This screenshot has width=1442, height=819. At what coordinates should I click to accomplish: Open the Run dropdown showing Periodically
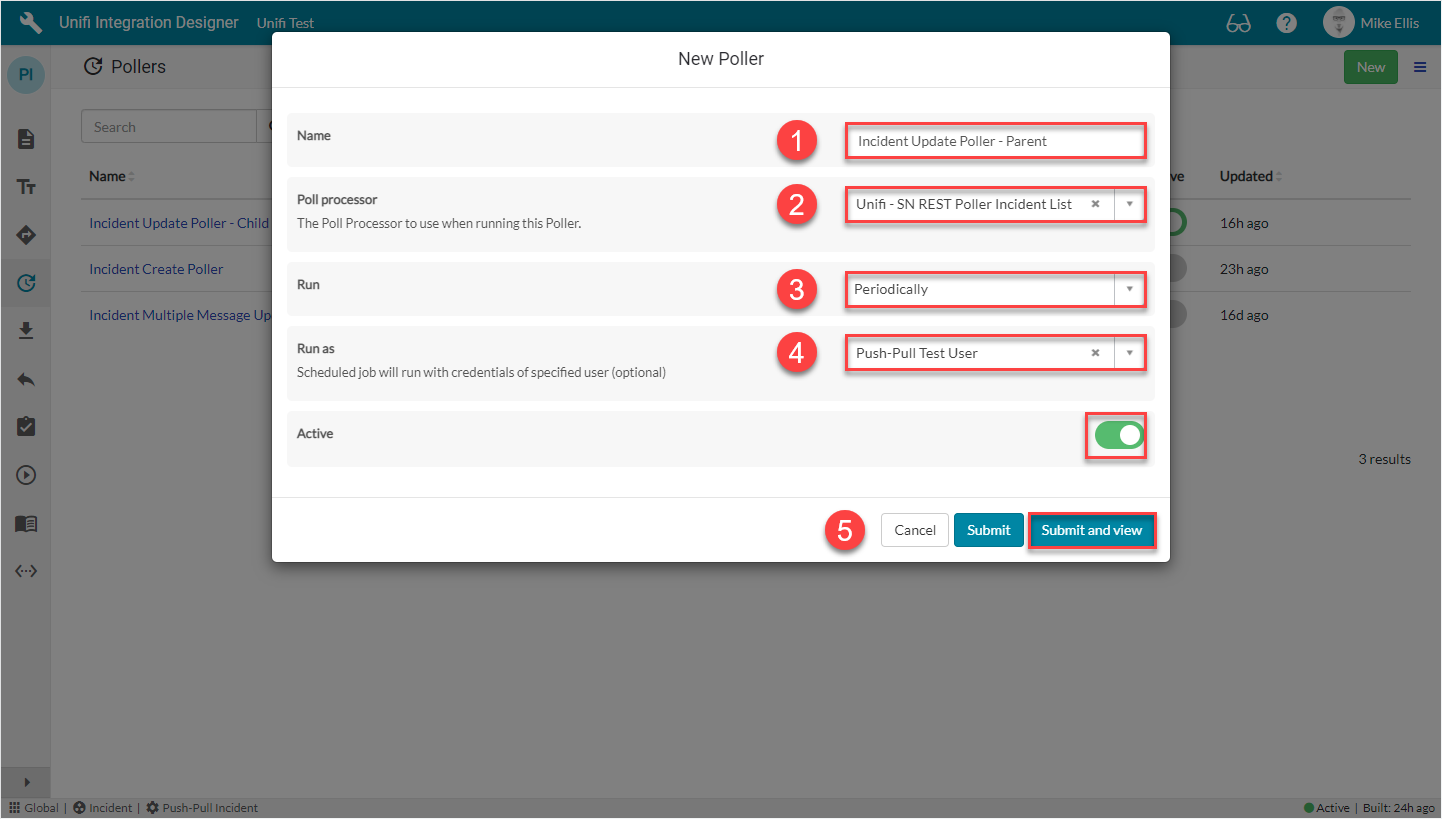[1130, 289]
